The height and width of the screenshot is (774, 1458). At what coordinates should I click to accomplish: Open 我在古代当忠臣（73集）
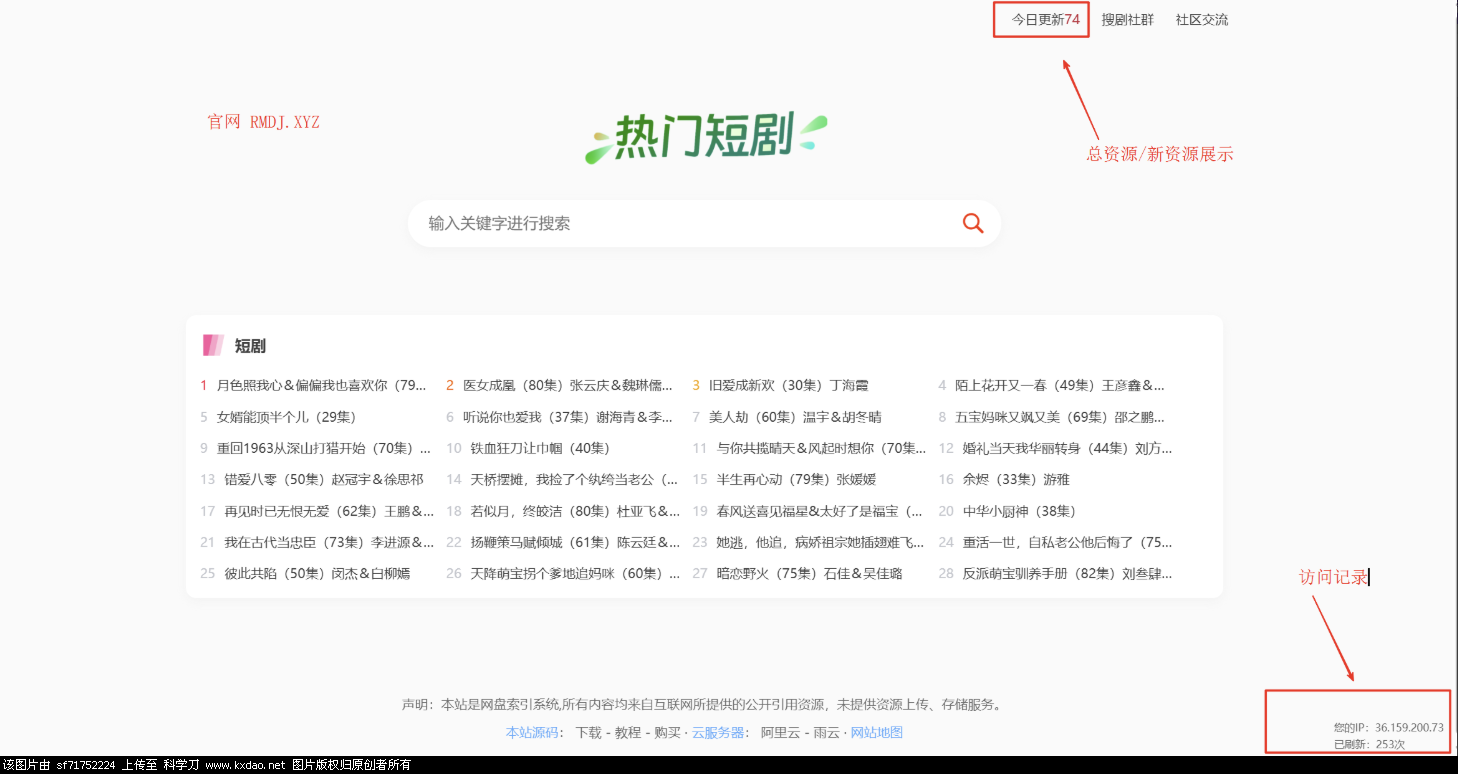tap(329, 543)
